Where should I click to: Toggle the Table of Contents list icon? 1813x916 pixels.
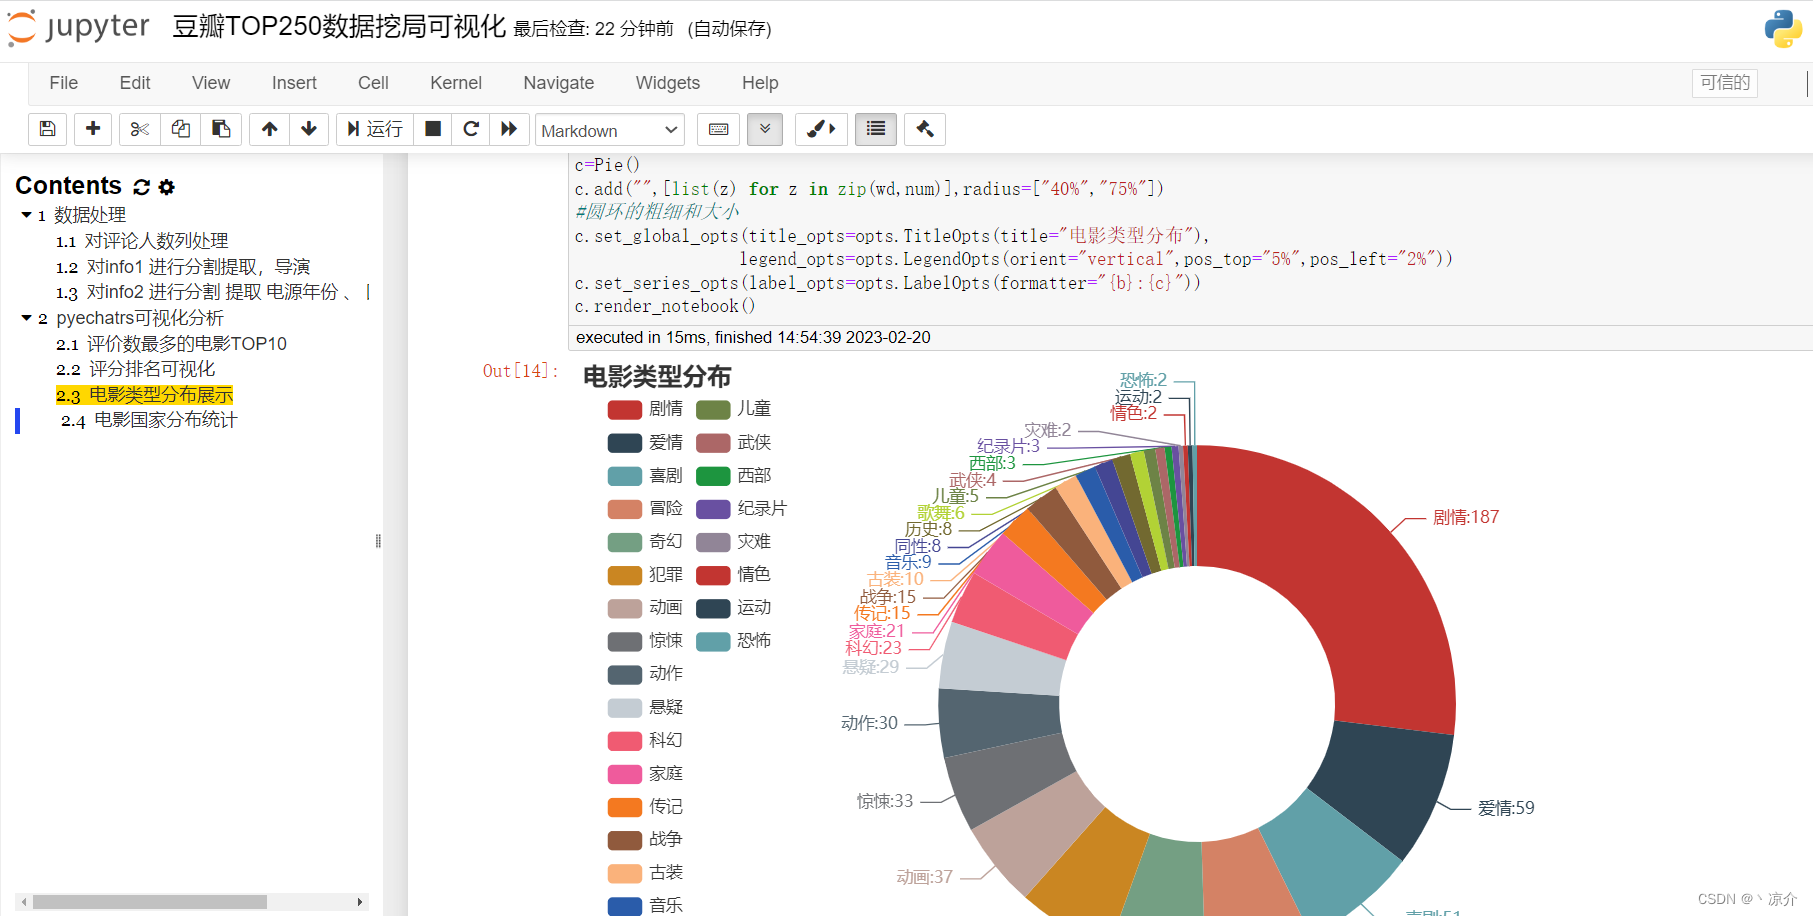click(x=876, y=129)
